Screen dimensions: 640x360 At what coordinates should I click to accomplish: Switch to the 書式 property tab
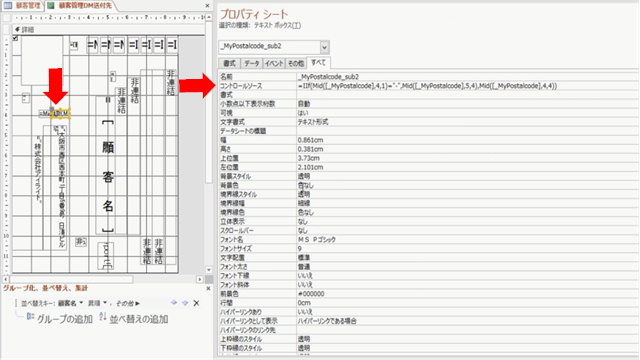[x=229, y=63]
